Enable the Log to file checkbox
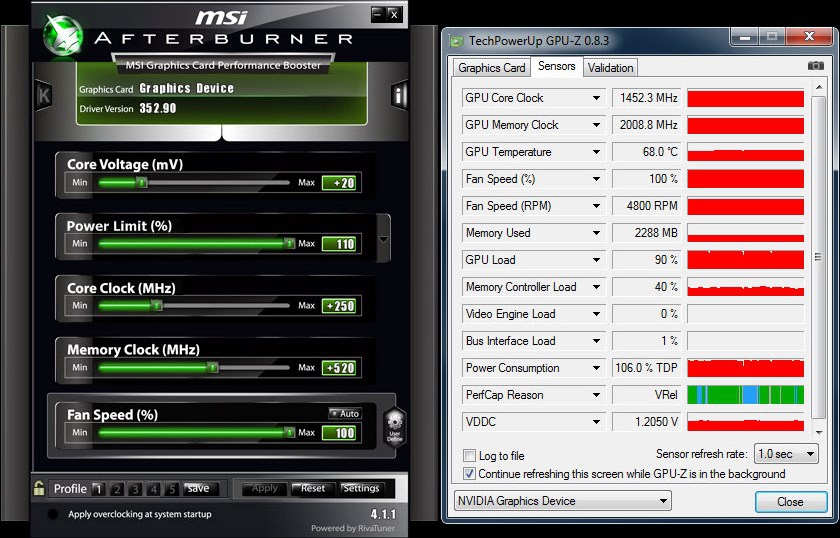Screen dimensions: 840x538 coord(469,455)
